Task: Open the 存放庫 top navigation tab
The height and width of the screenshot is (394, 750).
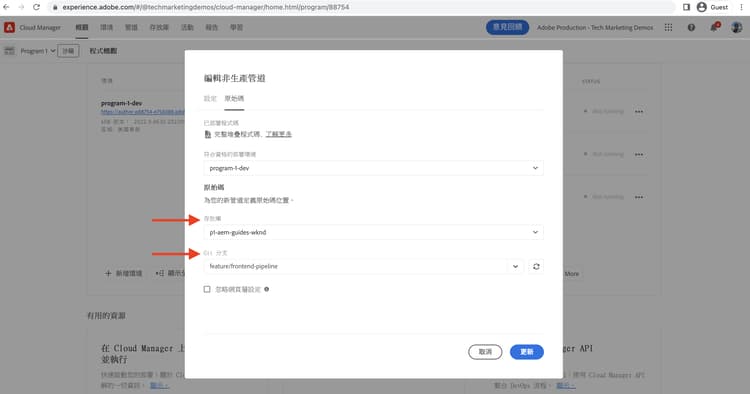Action: click(159, 27)
